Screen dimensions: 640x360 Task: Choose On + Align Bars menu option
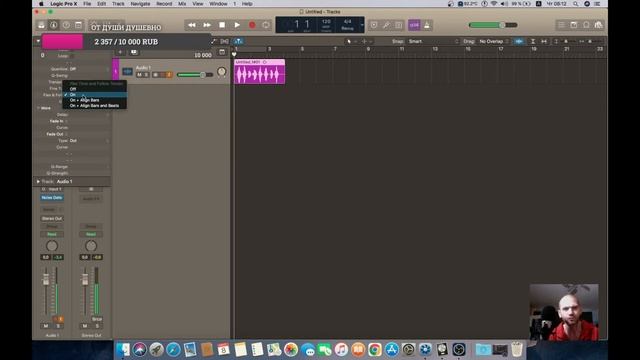point(95,100)
